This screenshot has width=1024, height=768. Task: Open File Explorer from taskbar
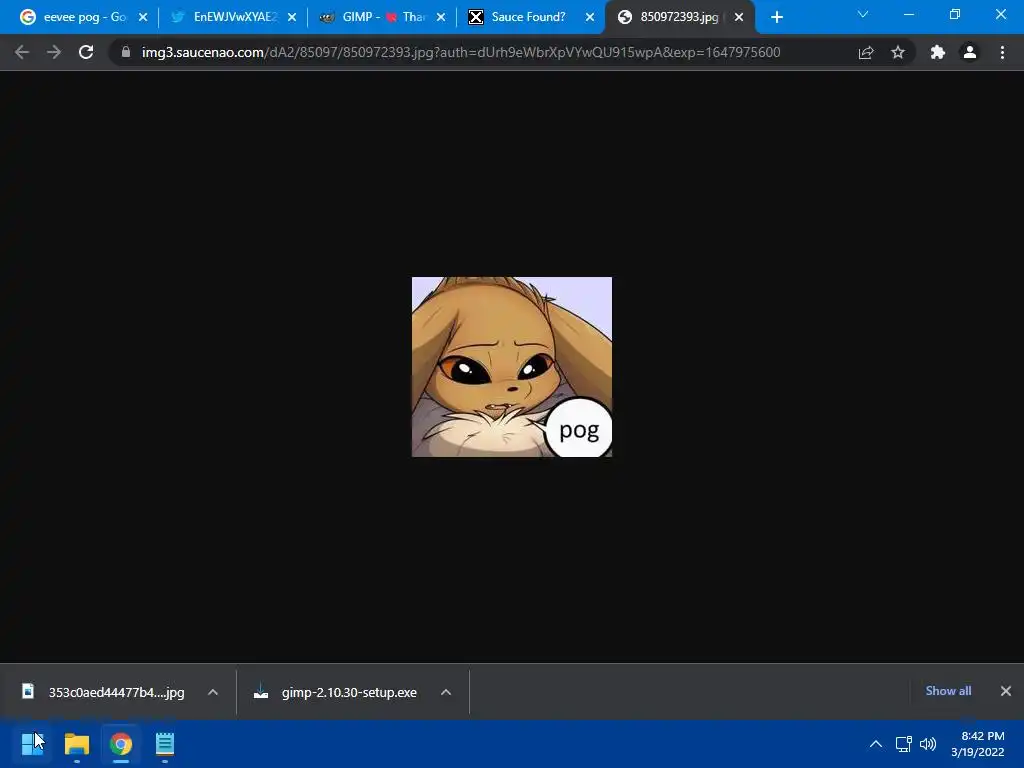click(x=76, y=744)
